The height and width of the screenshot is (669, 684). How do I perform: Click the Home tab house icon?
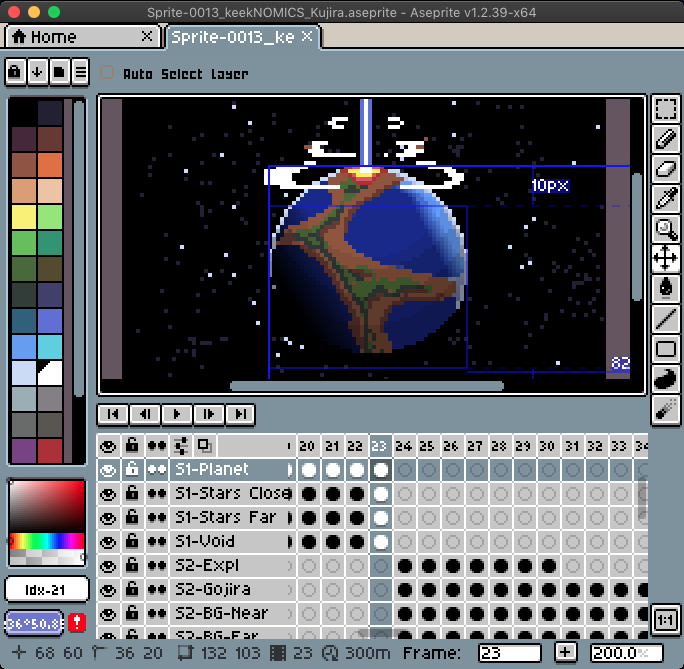(19, 37)
